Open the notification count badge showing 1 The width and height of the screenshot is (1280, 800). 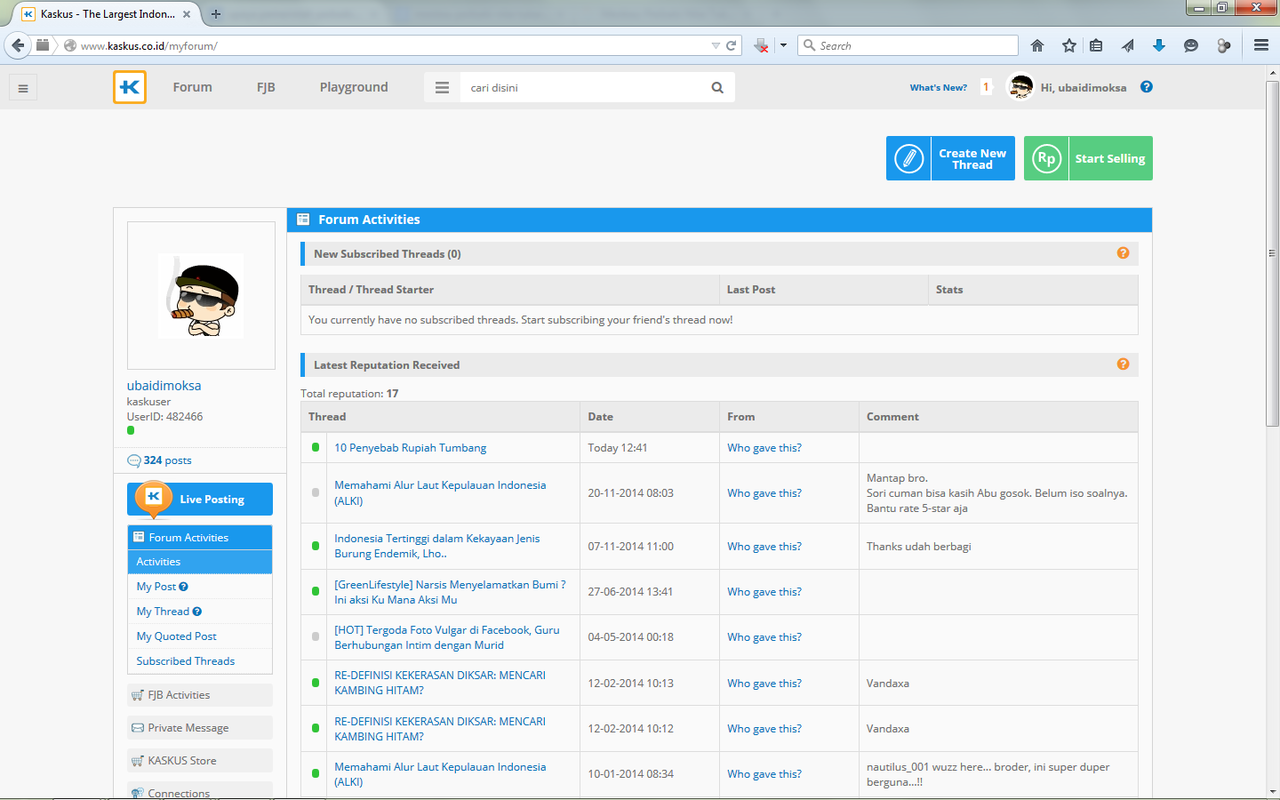coord(985,87)
